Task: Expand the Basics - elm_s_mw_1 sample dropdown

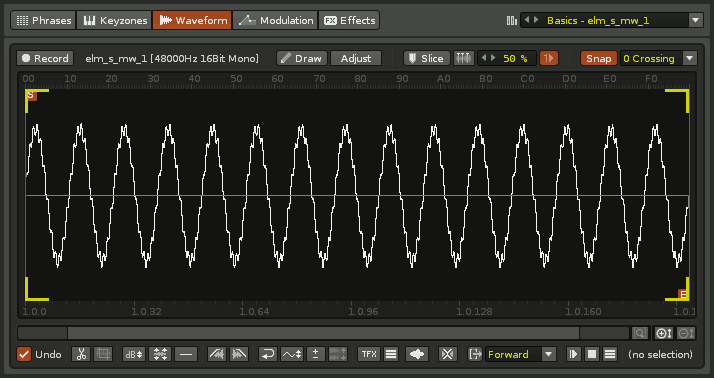Action: [695, 20]
